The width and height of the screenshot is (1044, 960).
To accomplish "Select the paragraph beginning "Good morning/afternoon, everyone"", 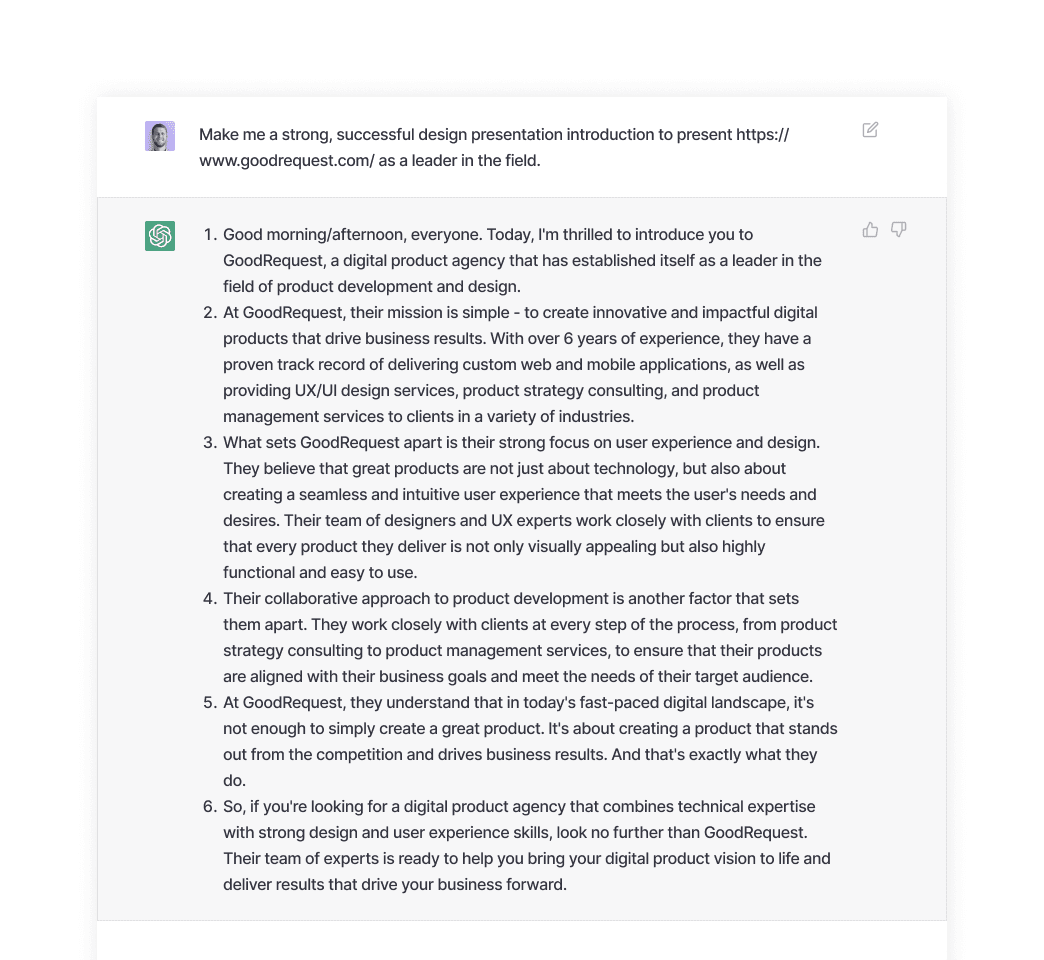I will [x=523, y=260].
